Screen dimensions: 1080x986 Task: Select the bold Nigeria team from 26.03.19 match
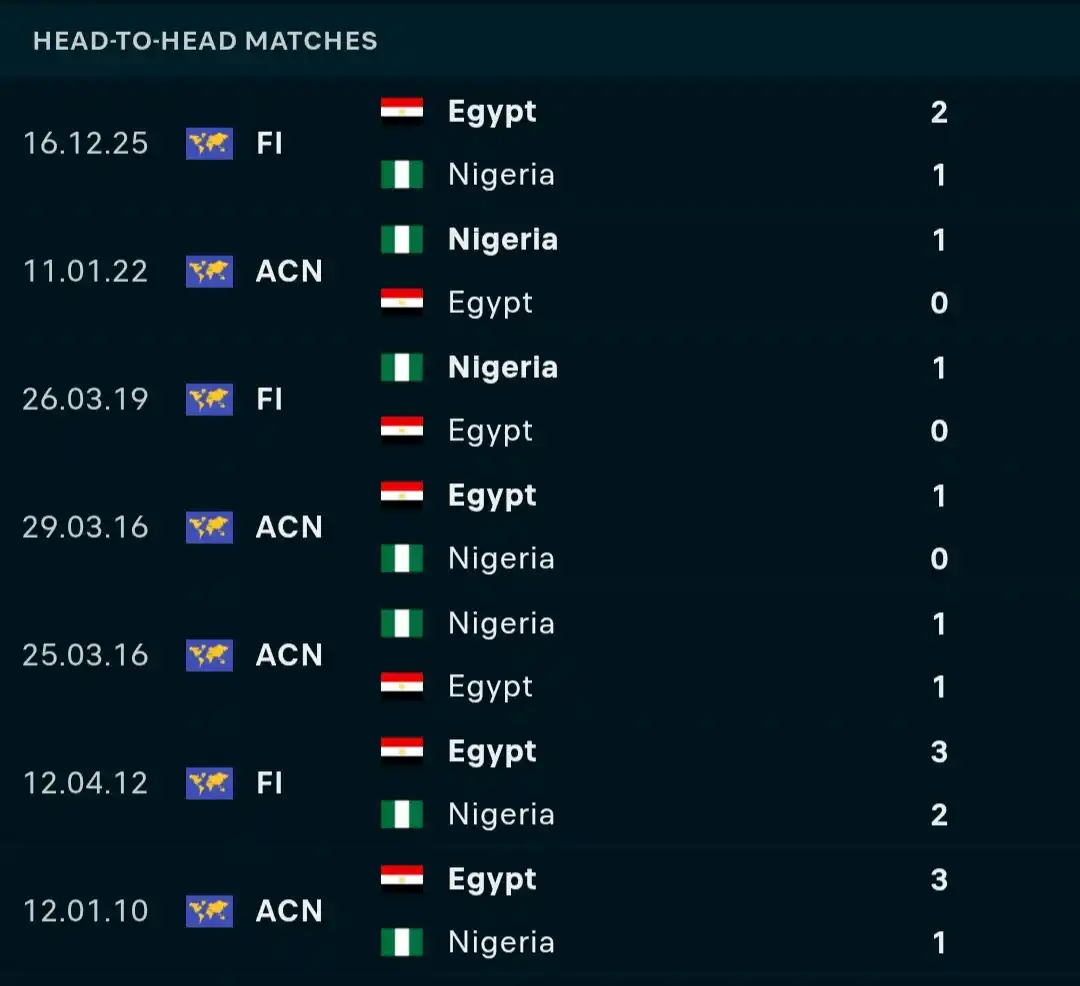(x=502, y=367)
